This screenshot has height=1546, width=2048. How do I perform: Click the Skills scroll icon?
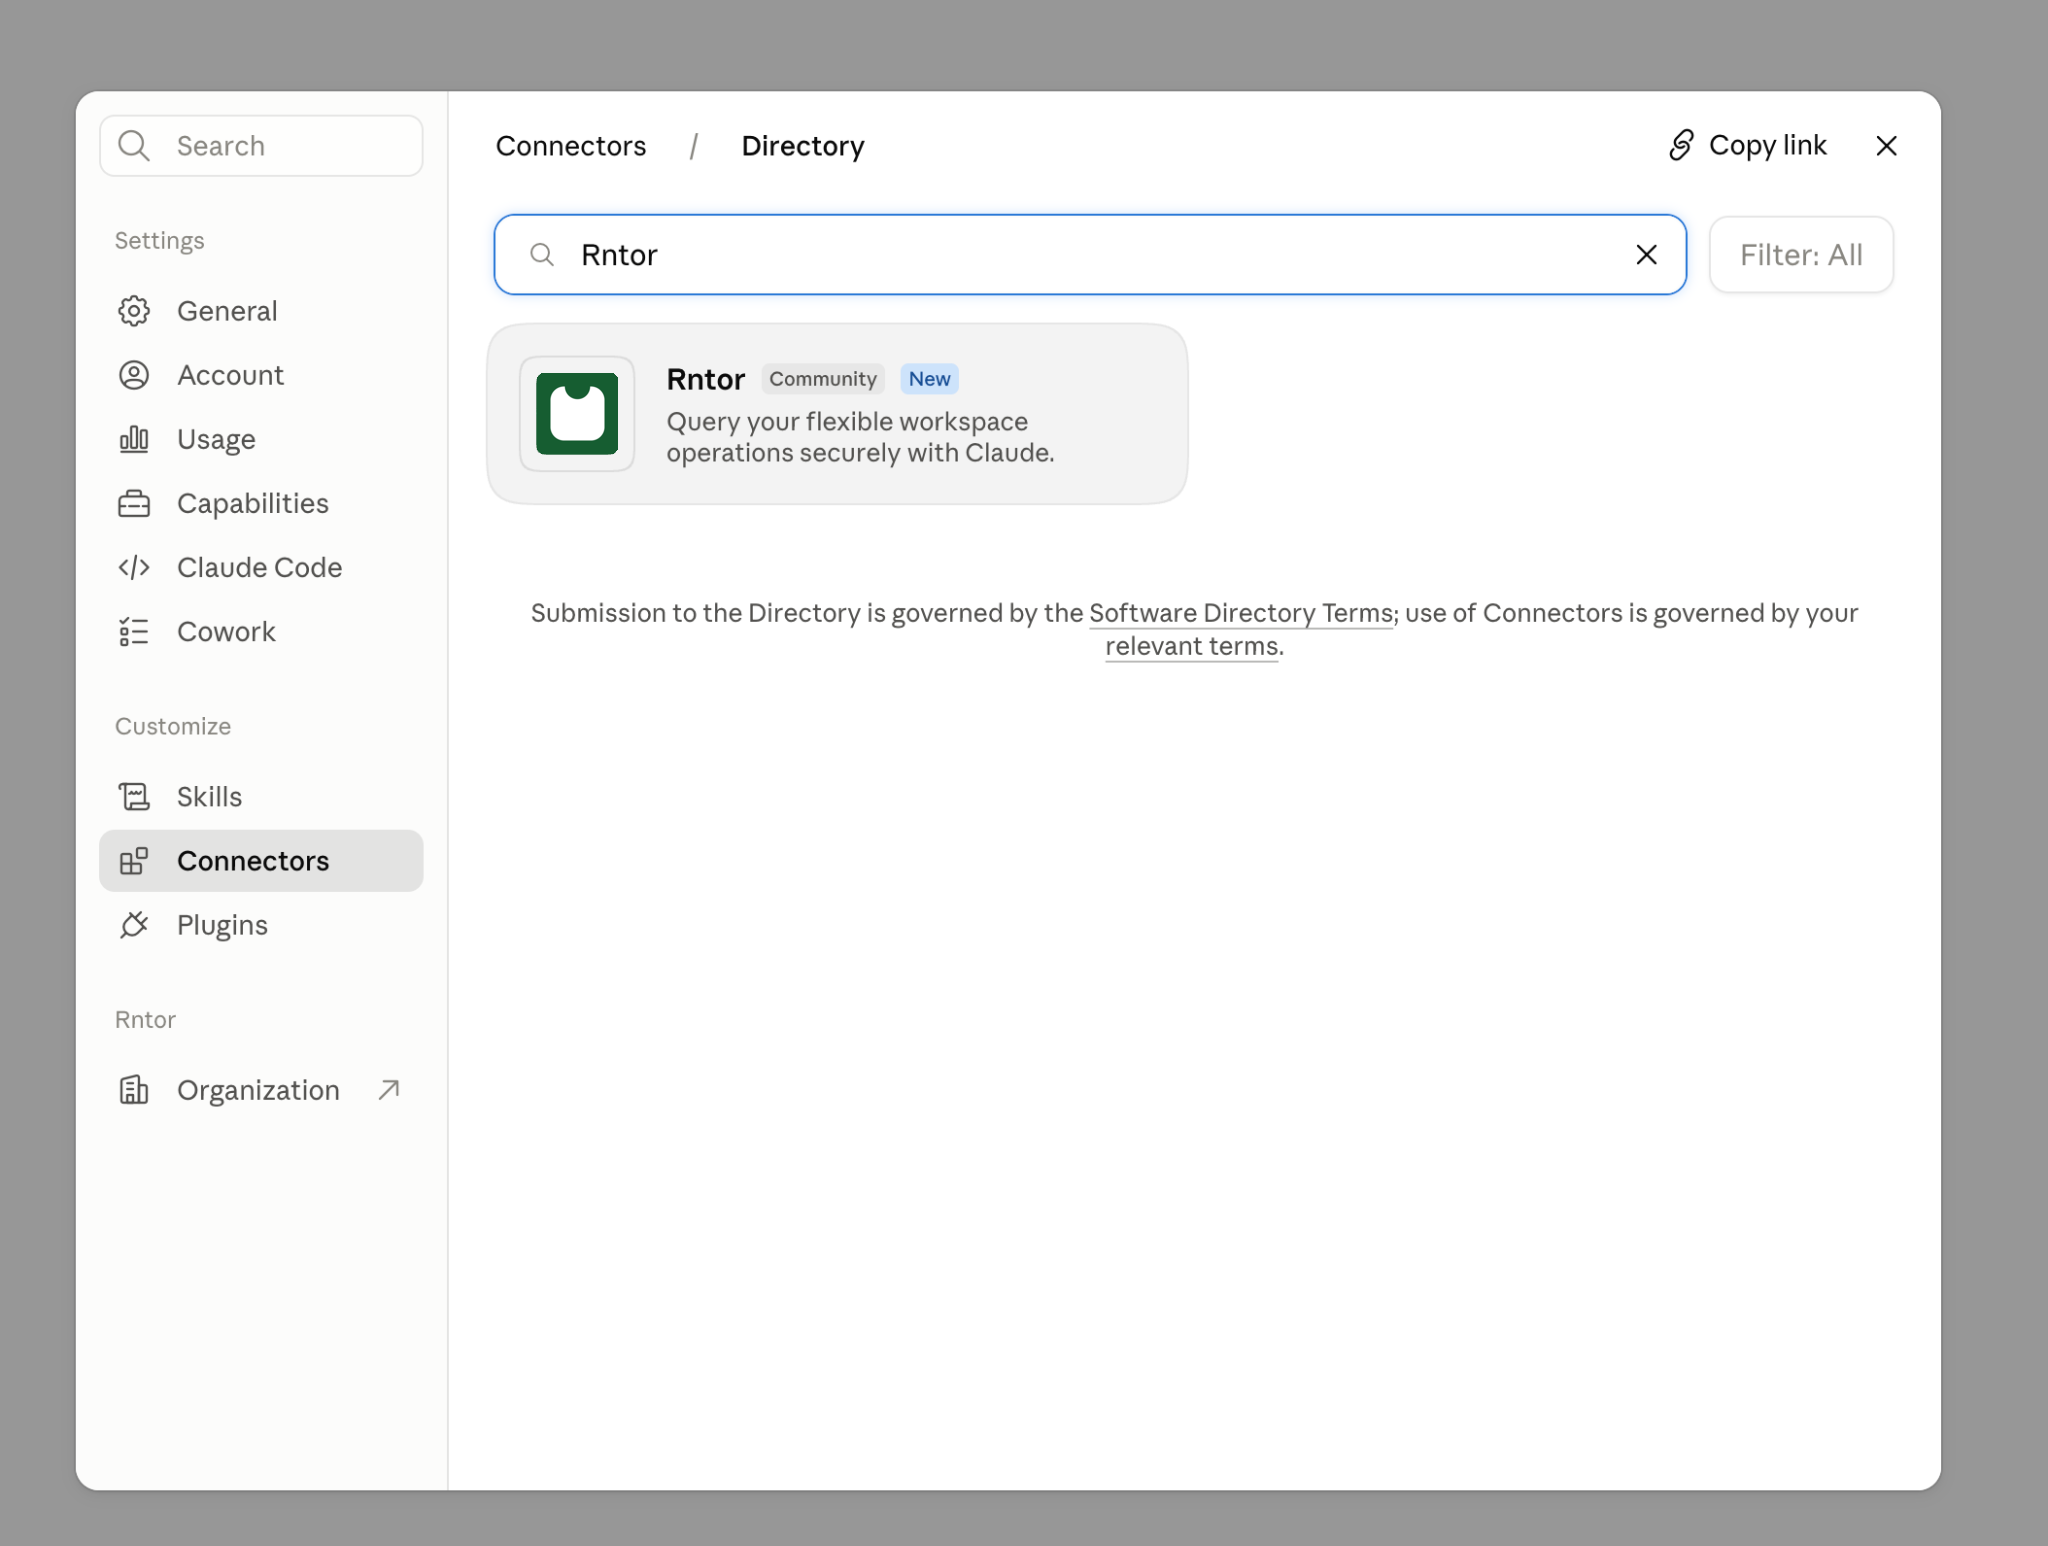pos(134,796)
